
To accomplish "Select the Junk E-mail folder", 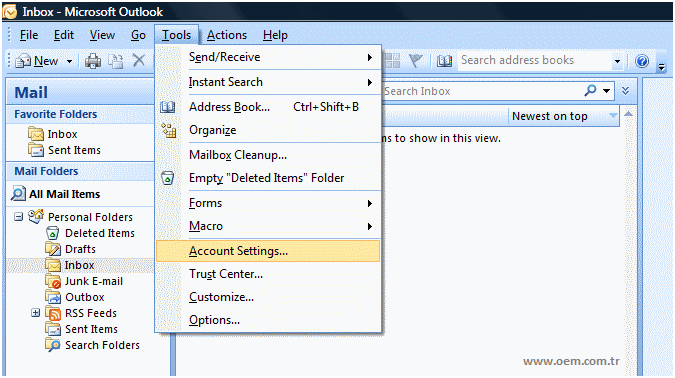I will pos(93,282).
